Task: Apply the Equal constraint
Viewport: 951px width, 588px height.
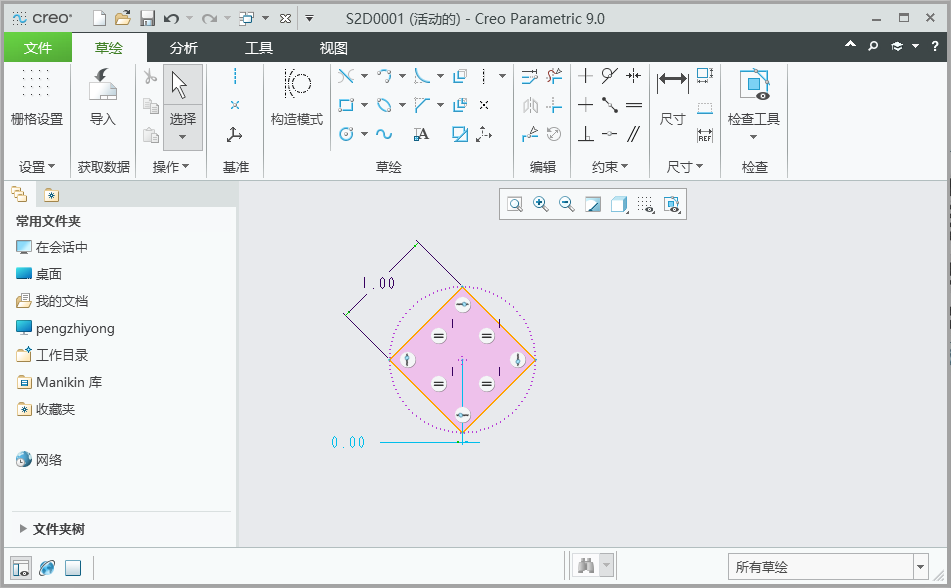Action: pos(634,105)
